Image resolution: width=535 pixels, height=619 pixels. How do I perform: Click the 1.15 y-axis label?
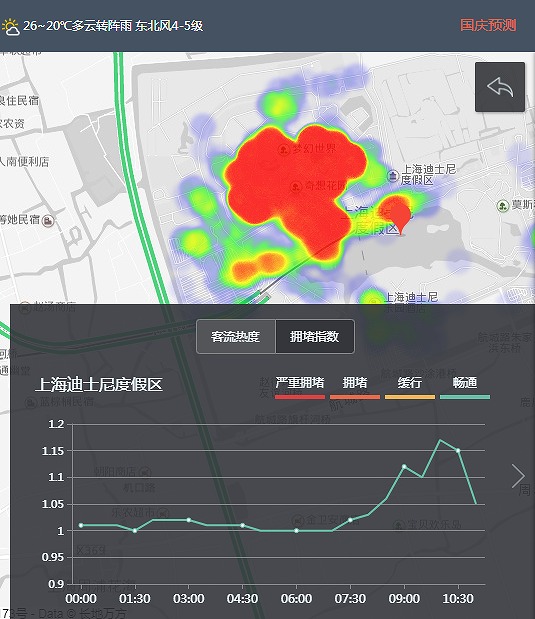[x=53, y=451]
